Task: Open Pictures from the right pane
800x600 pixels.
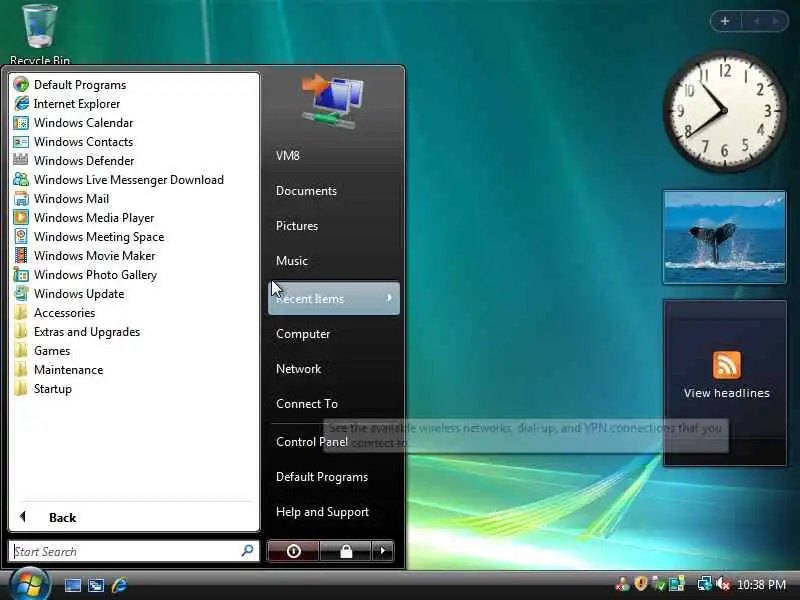Action: click(297, 226)
